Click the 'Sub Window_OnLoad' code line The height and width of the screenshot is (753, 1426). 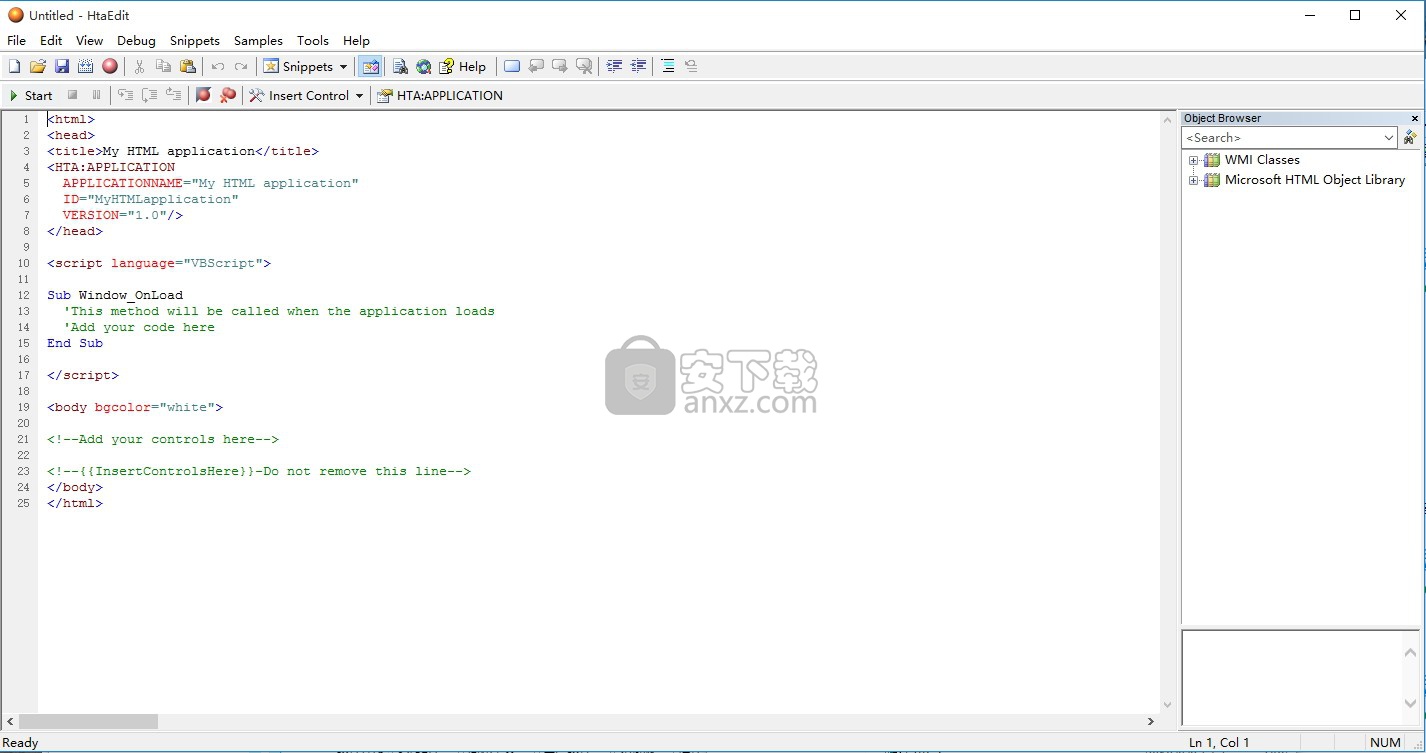tap(115, 295)
